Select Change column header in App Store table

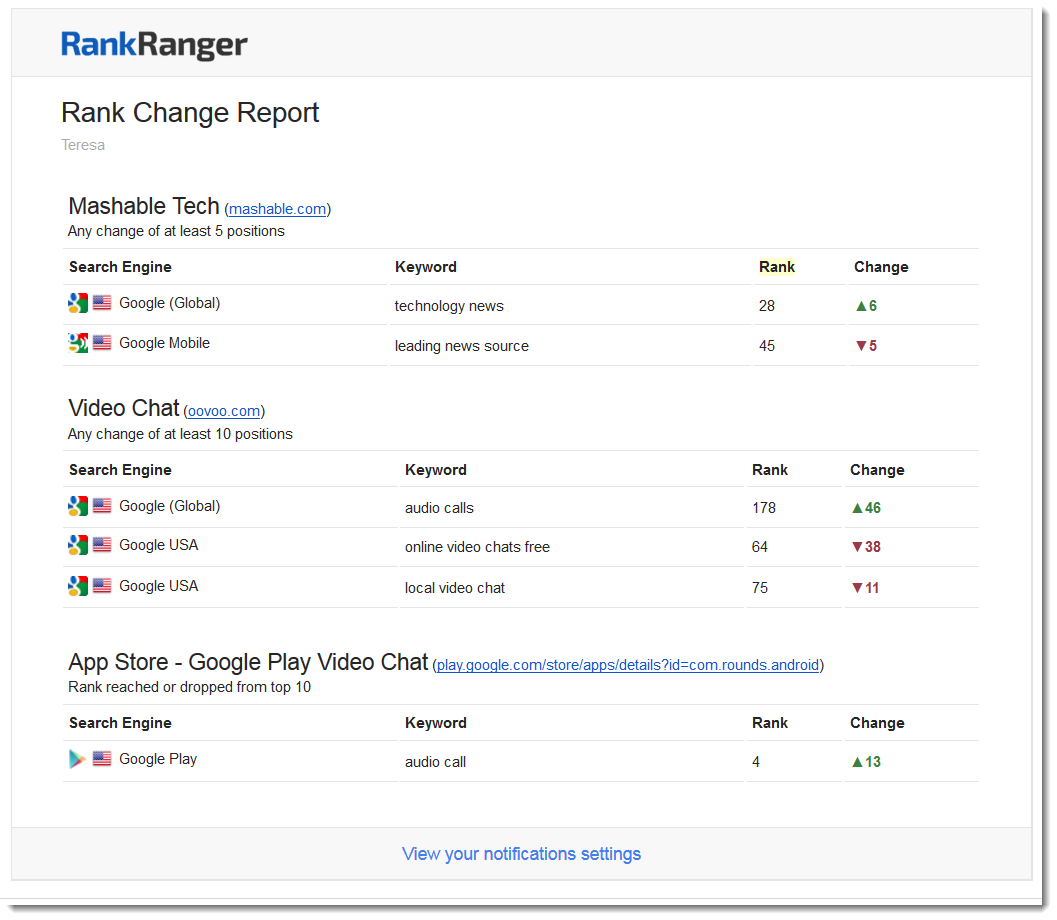pos(877,723)
